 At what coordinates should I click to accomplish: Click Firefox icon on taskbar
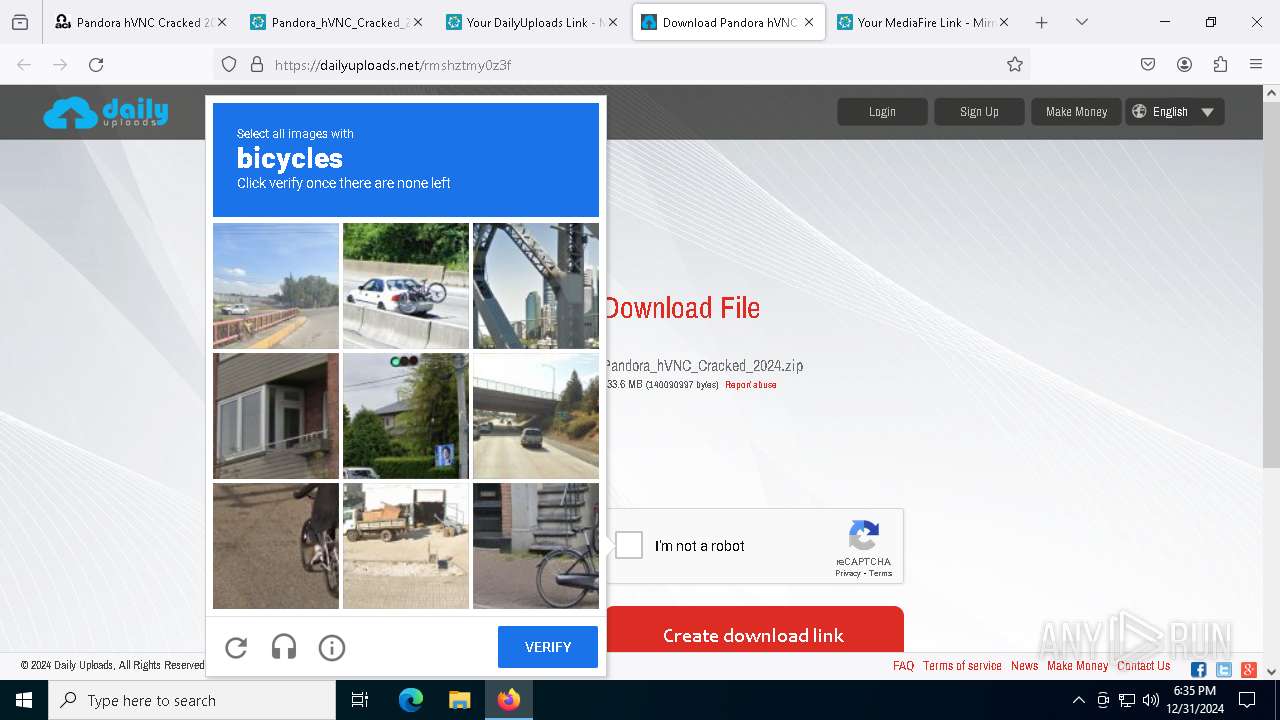coord(509,700)
